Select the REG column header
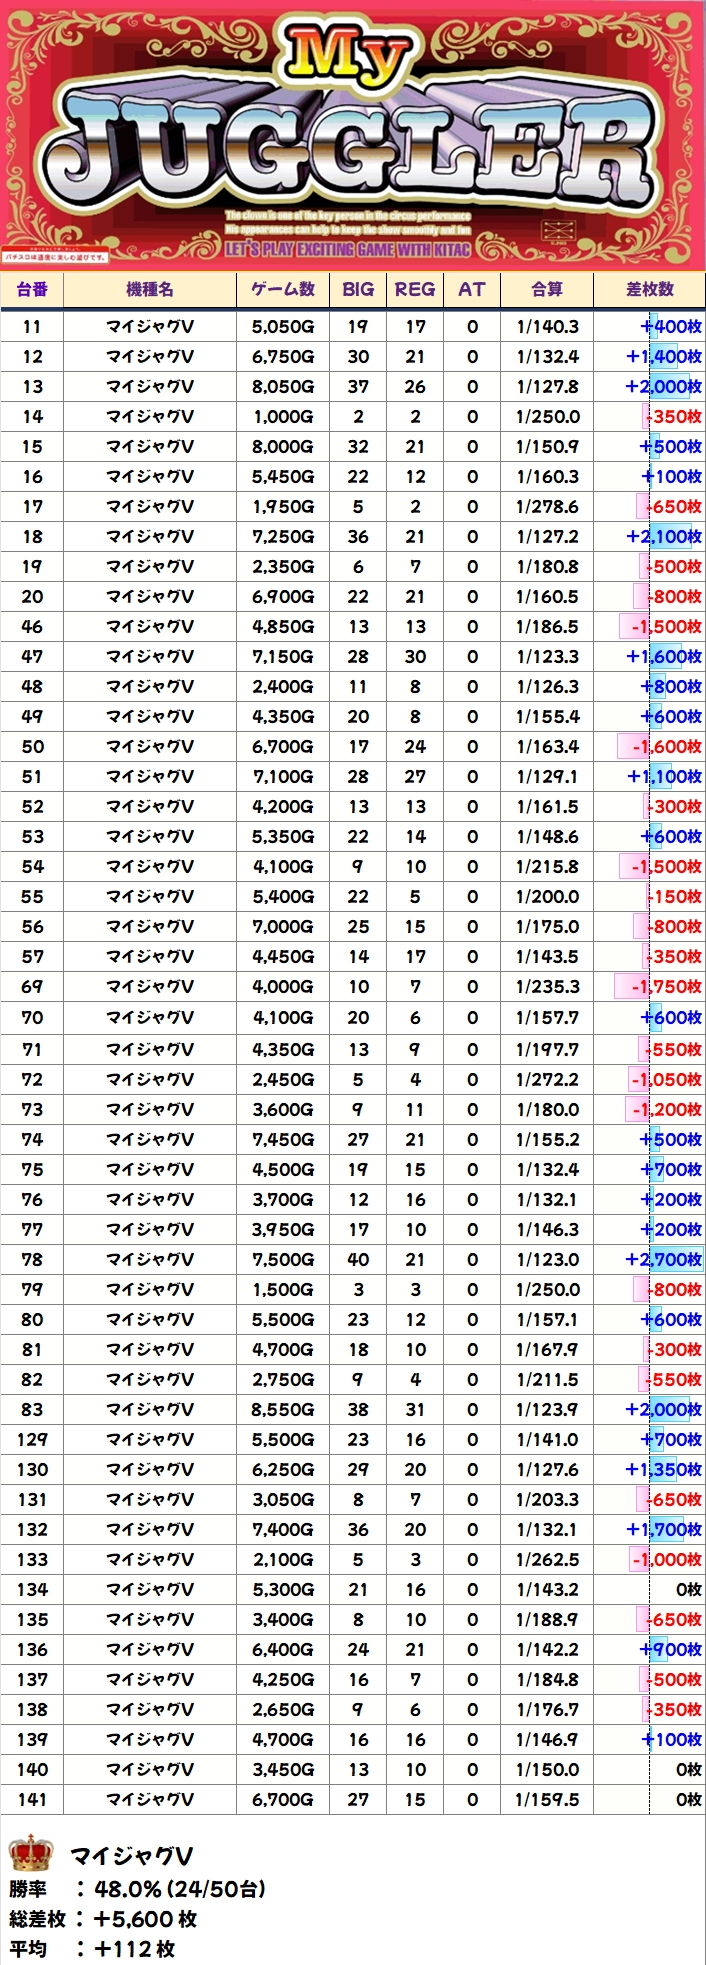This screenshot has width=706, height=1965. (x=415, y=289)
